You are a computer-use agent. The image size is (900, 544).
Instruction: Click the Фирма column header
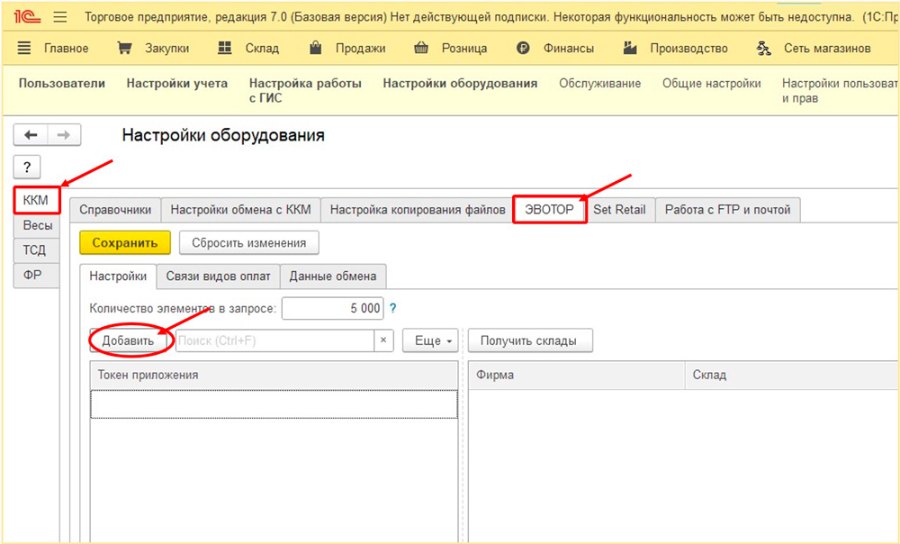point(576,375)
